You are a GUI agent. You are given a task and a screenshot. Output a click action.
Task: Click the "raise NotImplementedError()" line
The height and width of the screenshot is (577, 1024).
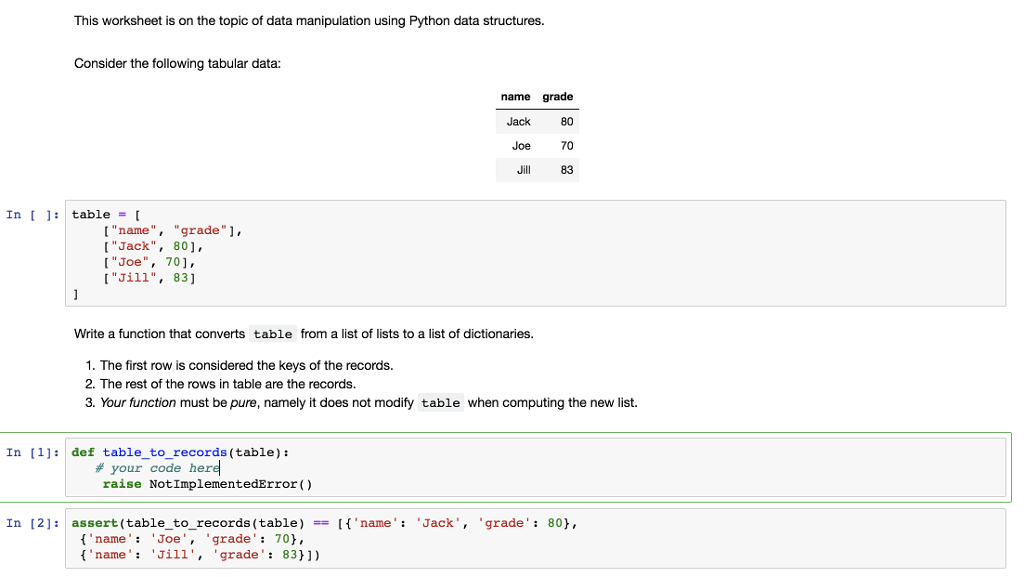point(208,484)
